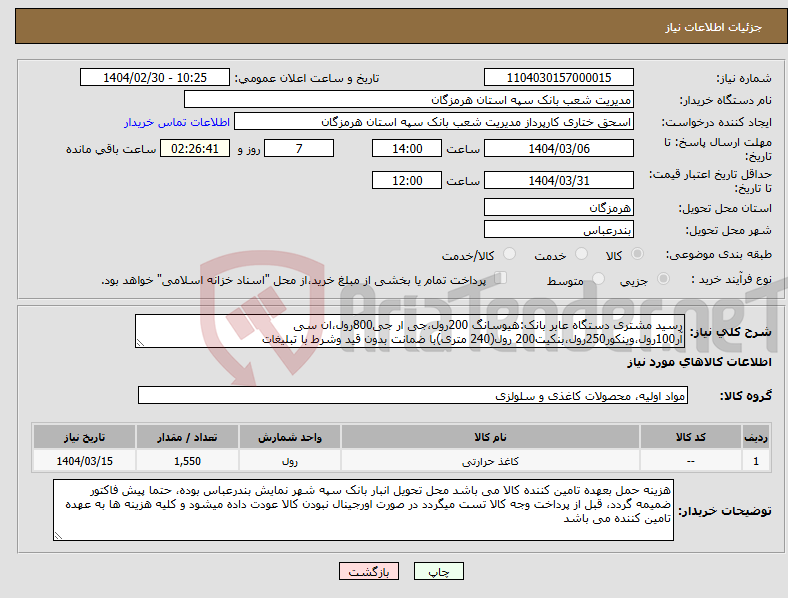Click the price validity date 1404/03/31

tap(559, 180)
